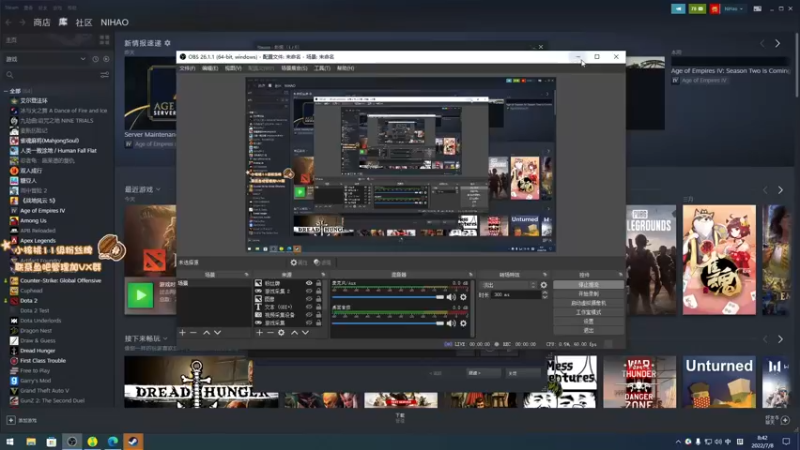Screen dimensions: 800x450
Task: Toggle the lock on the 文本 (GDI+) source
Action: 318,307
